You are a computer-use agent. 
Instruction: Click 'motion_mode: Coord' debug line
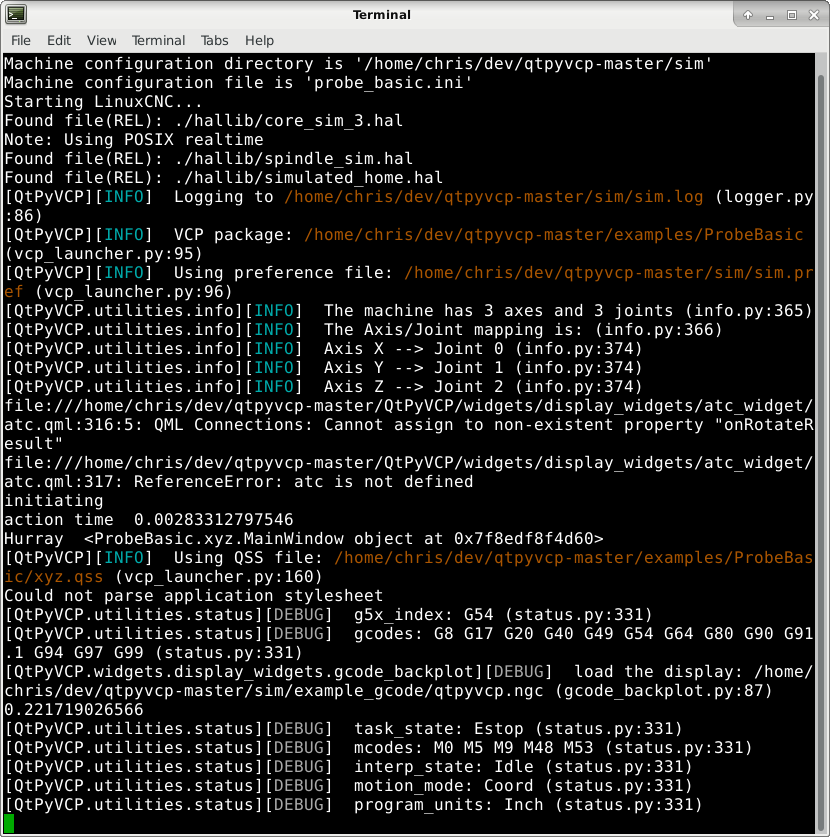click(348, 786)
